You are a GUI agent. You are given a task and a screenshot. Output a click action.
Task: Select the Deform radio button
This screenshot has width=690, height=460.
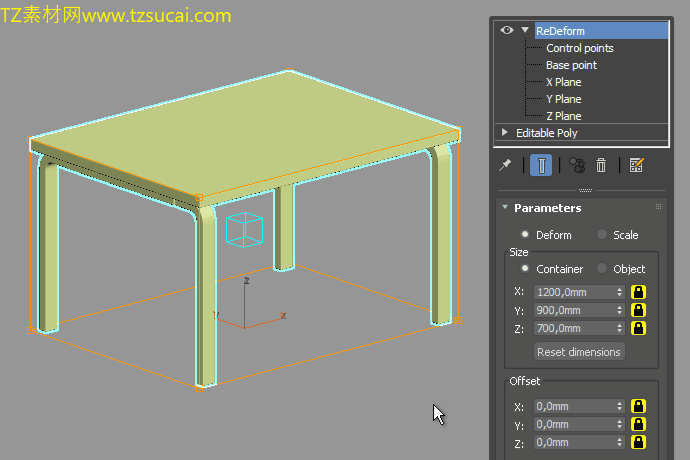click(525, 234)
